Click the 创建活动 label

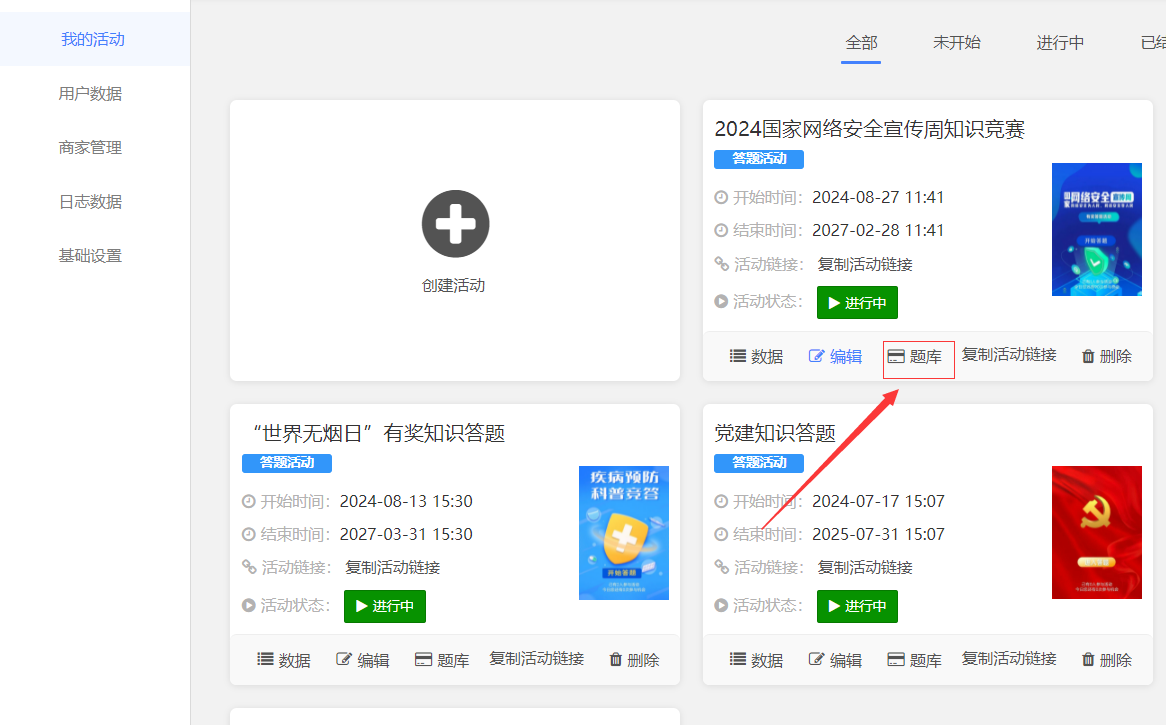point(454,286)
